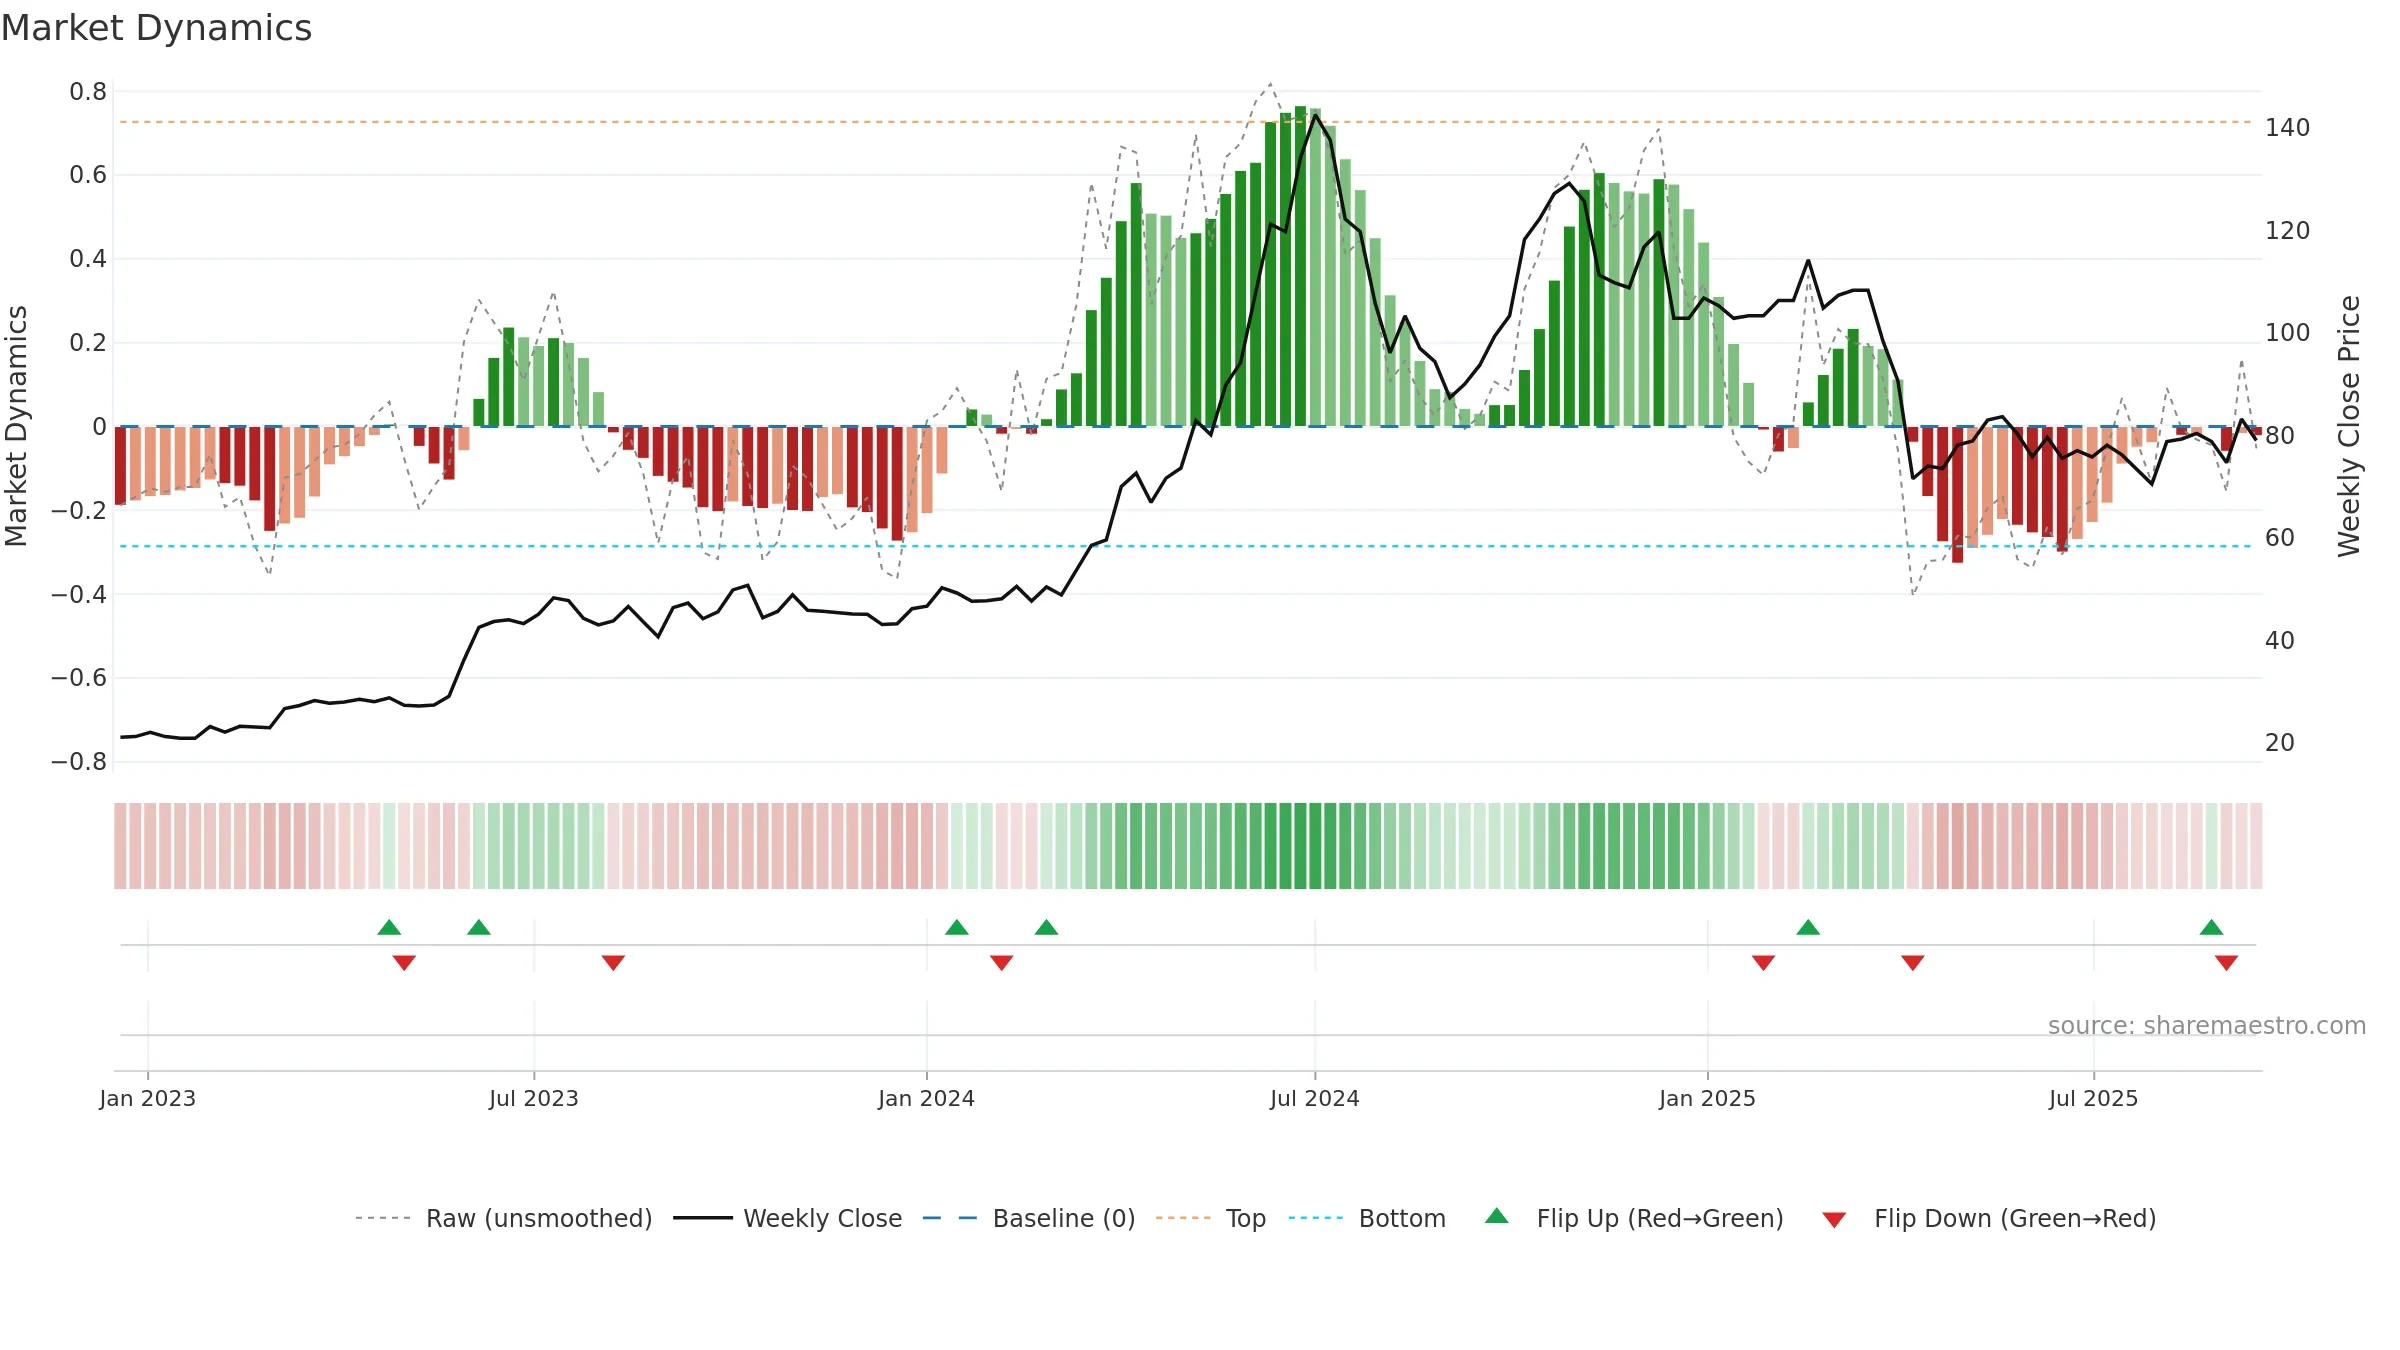Toggle the Baseline (0) legend entry
This screenshot has width=2400, height=1350.
(x=1029, y=1218)
